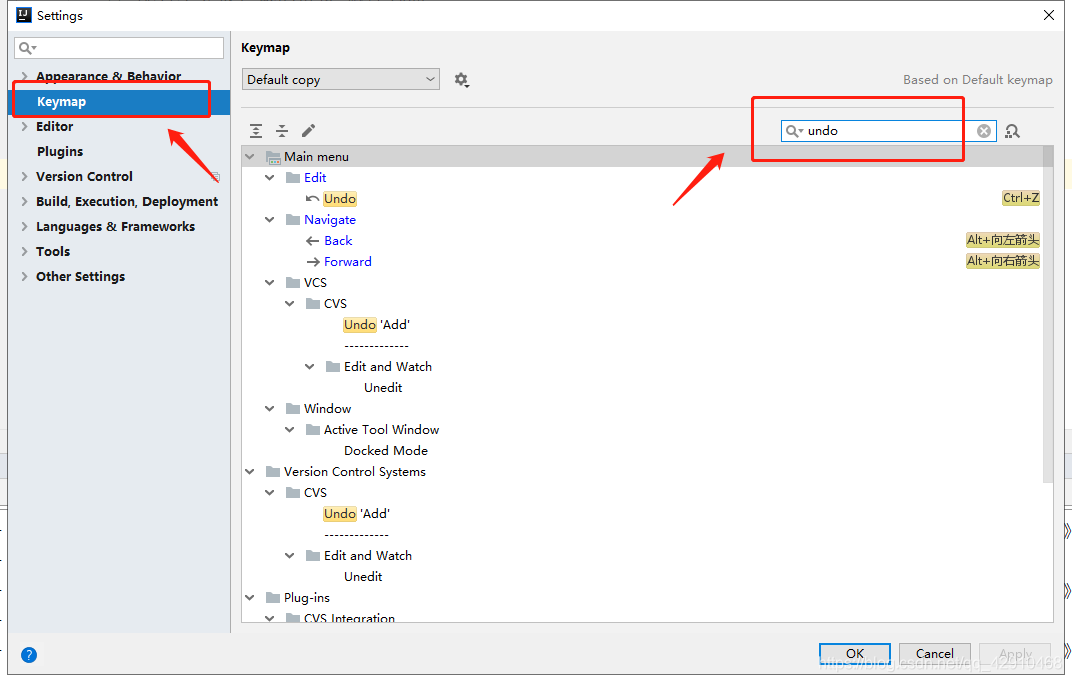
Task: Click the keymap gear options icon
Action: click(461, 80)
